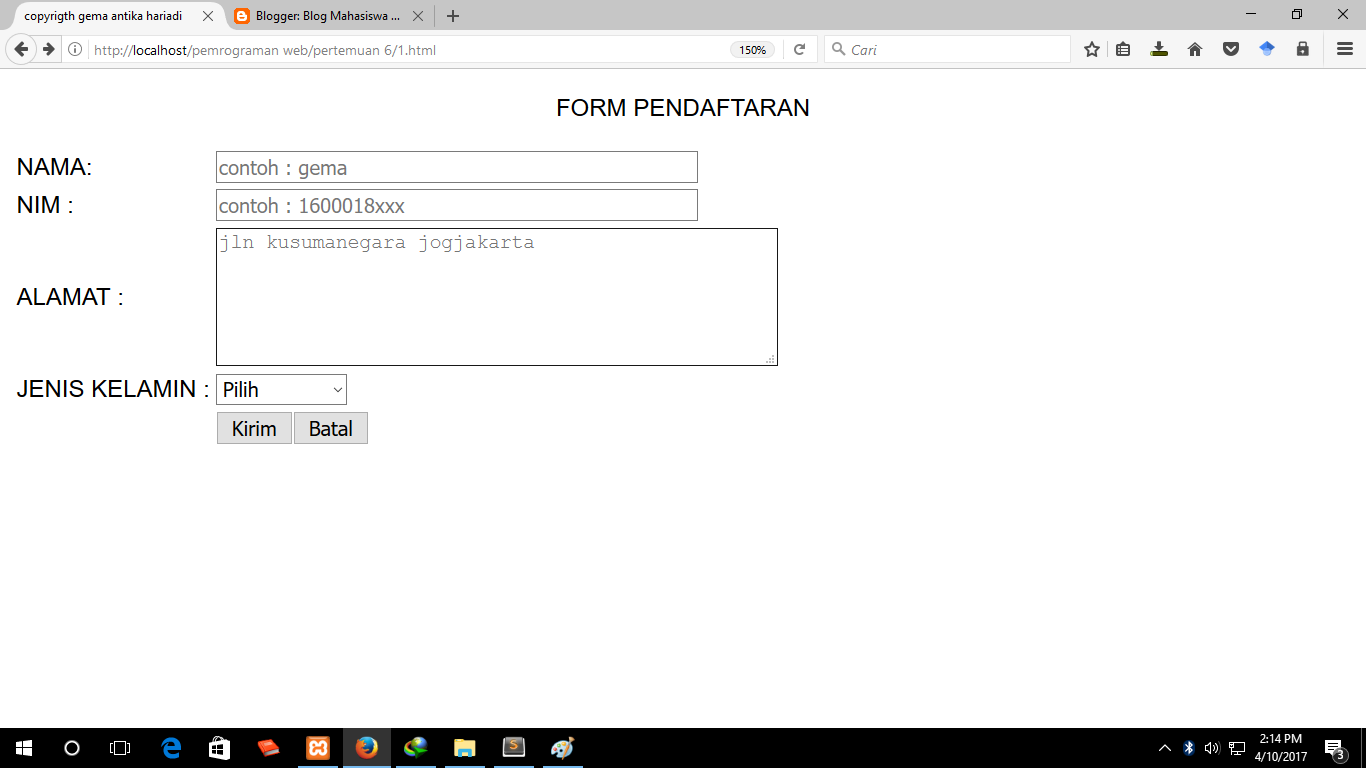Open File Explorer from the taskbar
The height and width of the screenshot is (768, 1366).
click(464, 747)
